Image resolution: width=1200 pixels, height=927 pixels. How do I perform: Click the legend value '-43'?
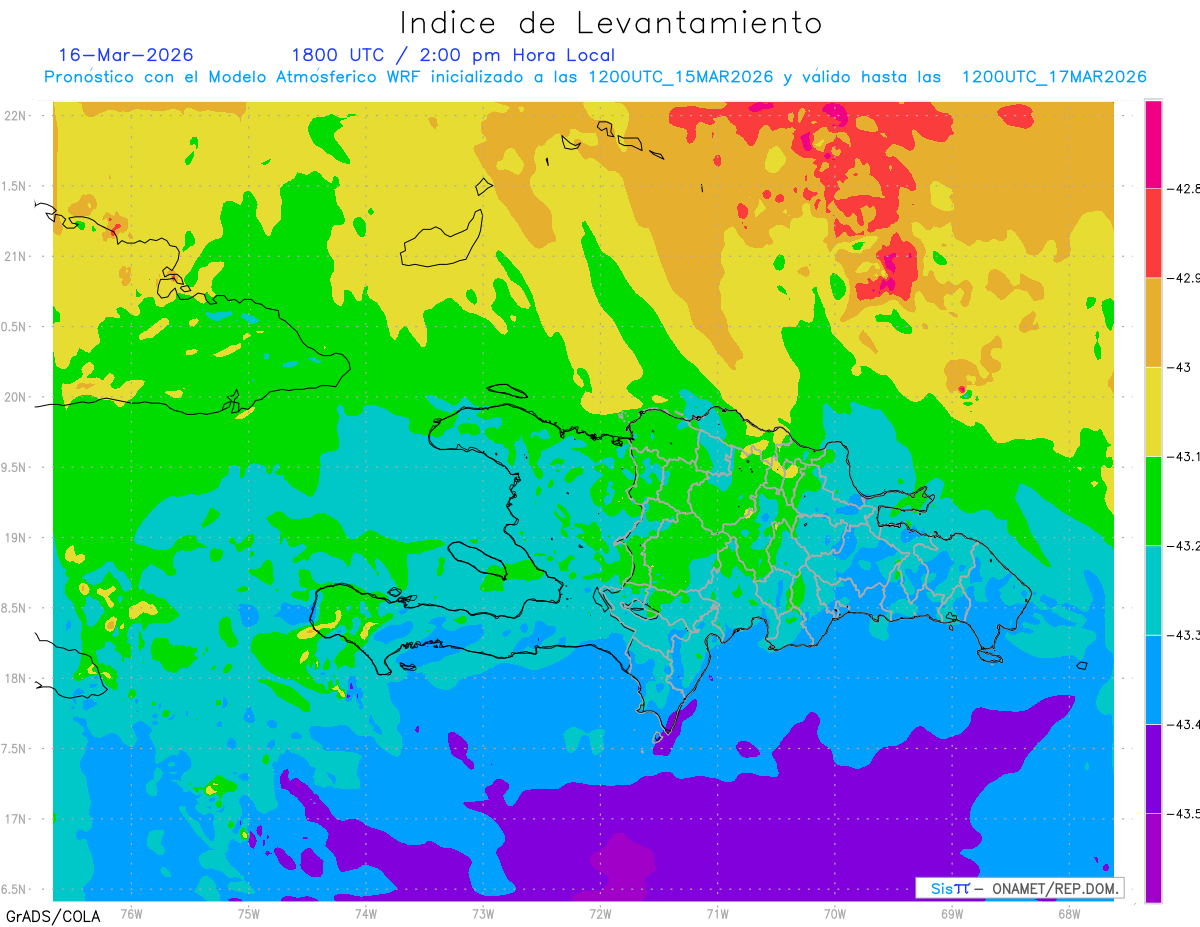click(1180, 367)
